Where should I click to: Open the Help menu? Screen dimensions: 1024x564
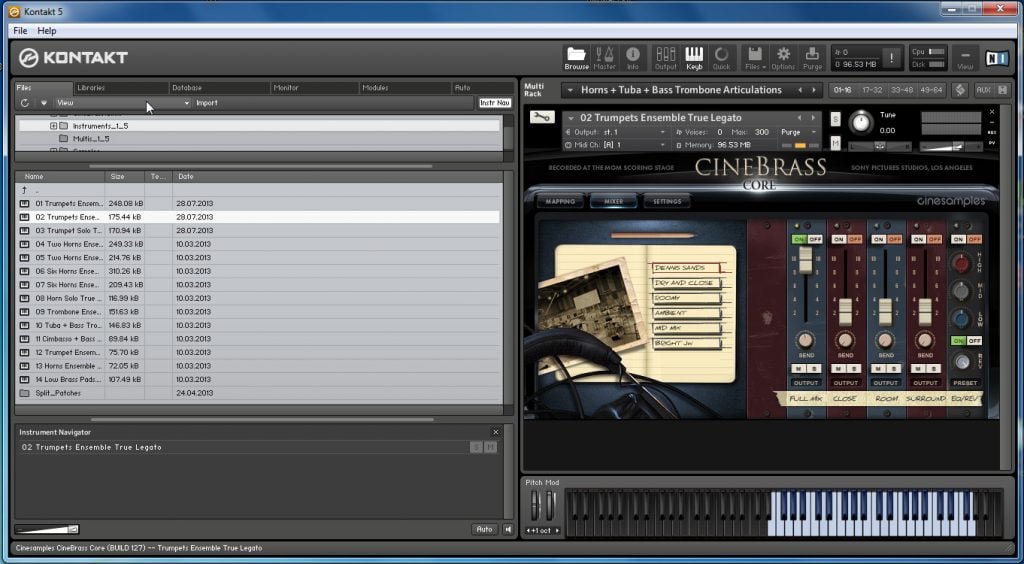(46, 31)
